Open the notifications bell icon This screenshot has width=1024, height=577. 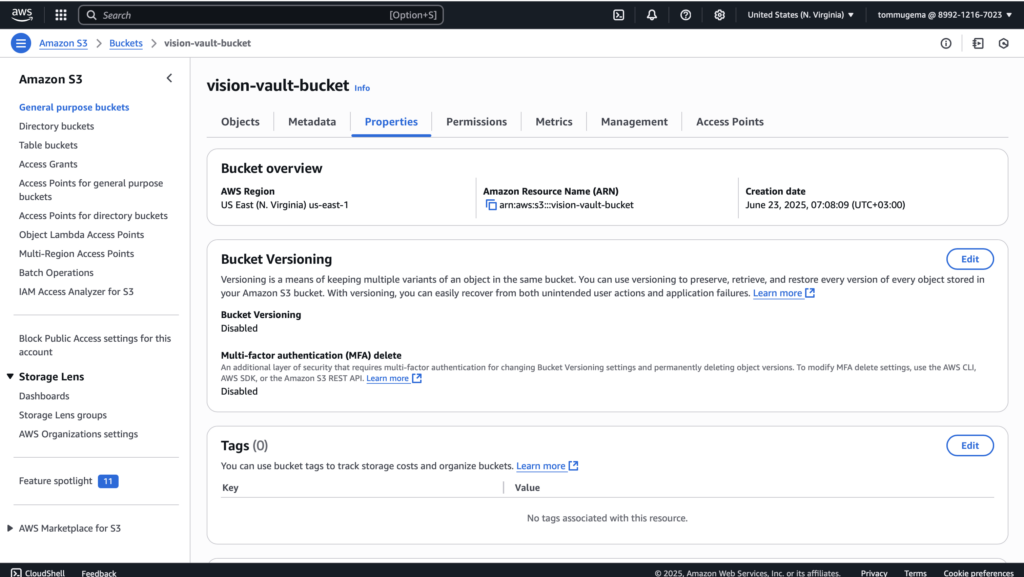click(652, 15)
